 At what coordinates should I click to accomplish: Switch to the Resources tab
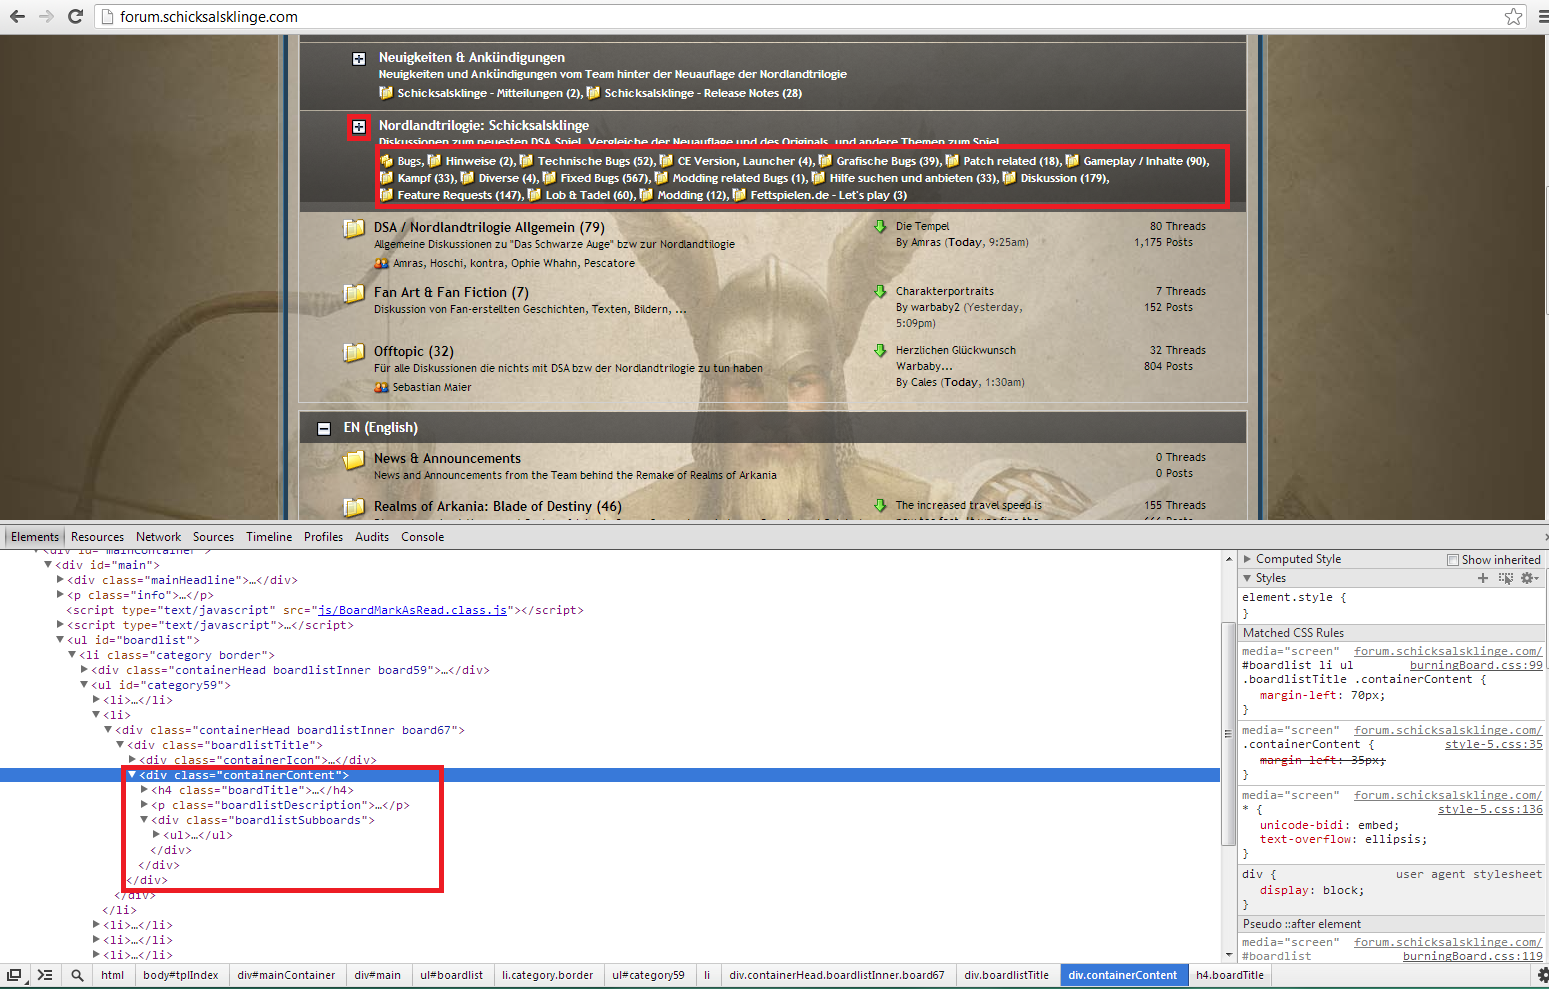pos(97,537)
